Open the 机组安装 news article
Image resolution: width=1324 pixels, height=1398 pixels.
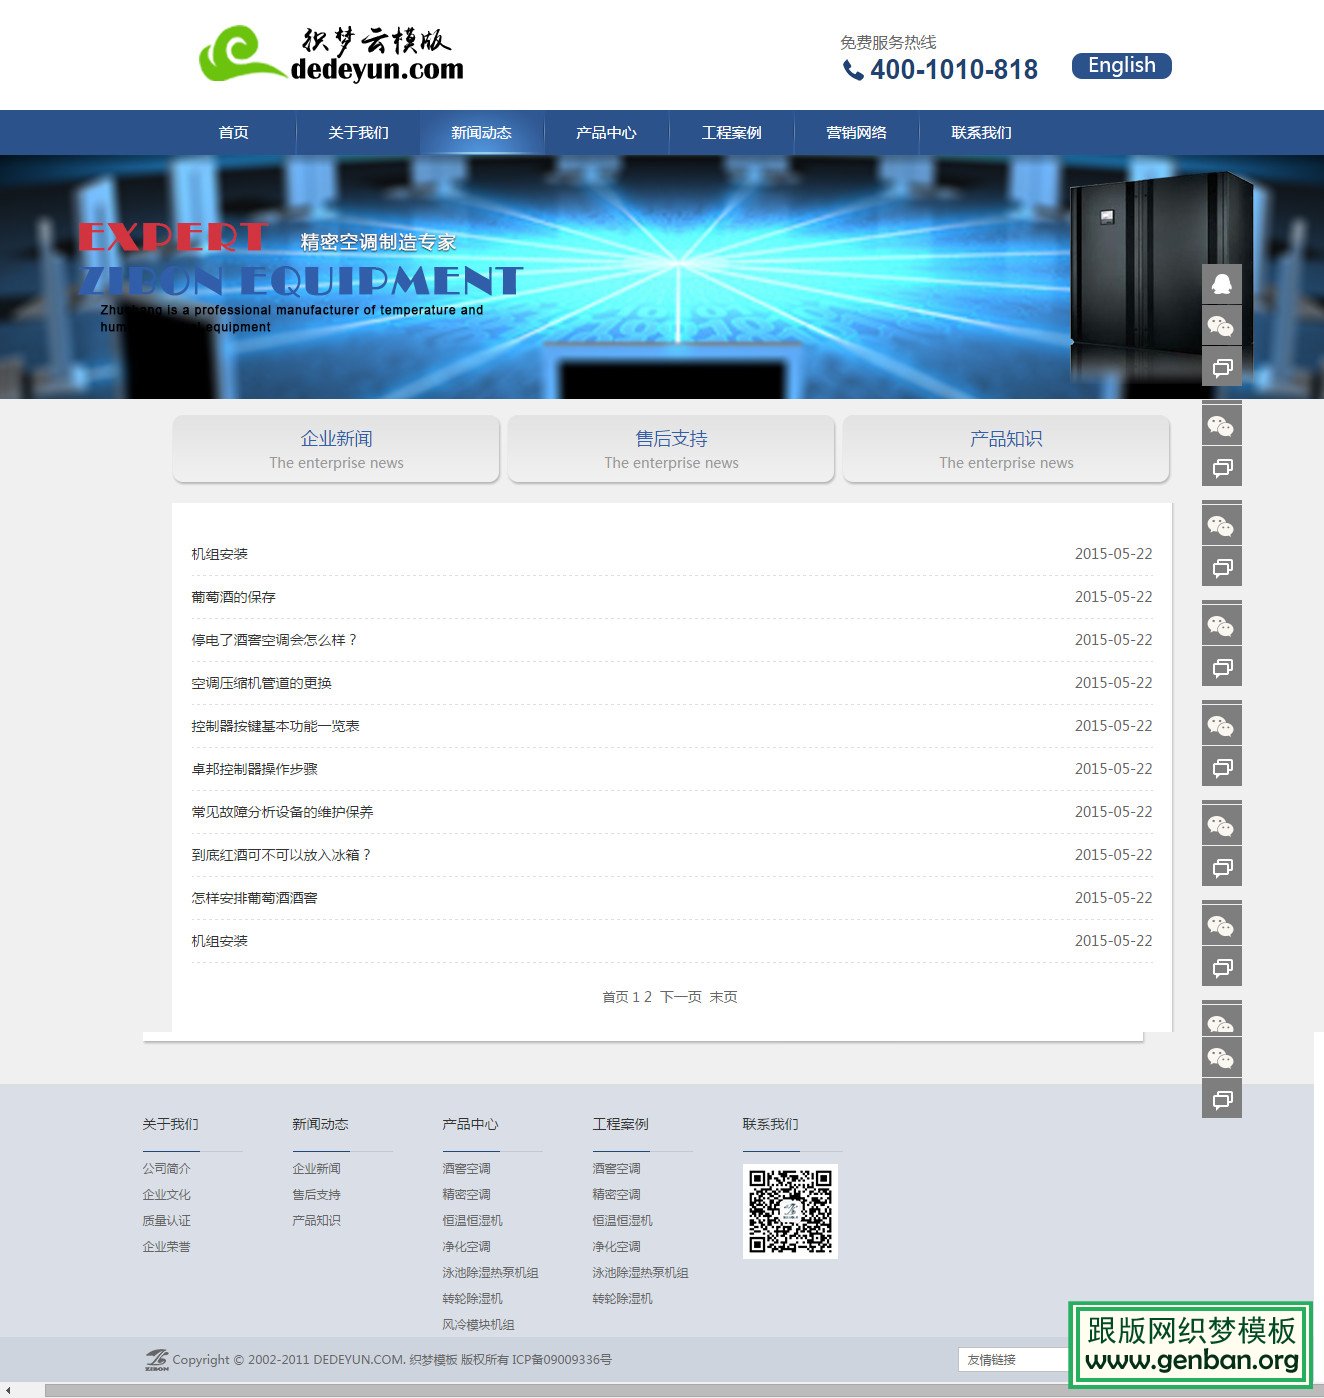tap(219, 553)
